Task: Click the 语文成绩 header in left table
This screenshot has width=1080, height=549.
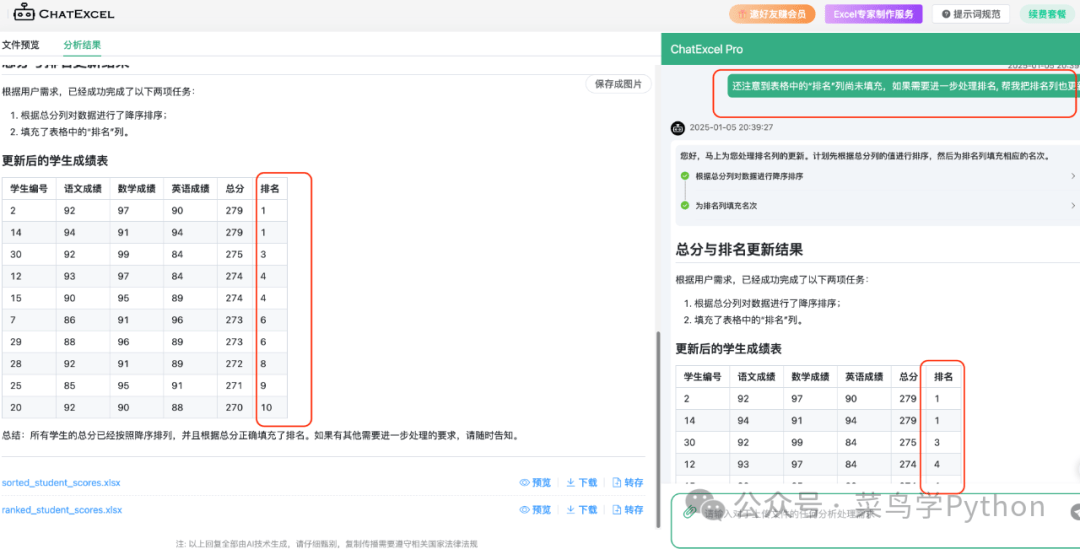Action: tap(83, 189)
